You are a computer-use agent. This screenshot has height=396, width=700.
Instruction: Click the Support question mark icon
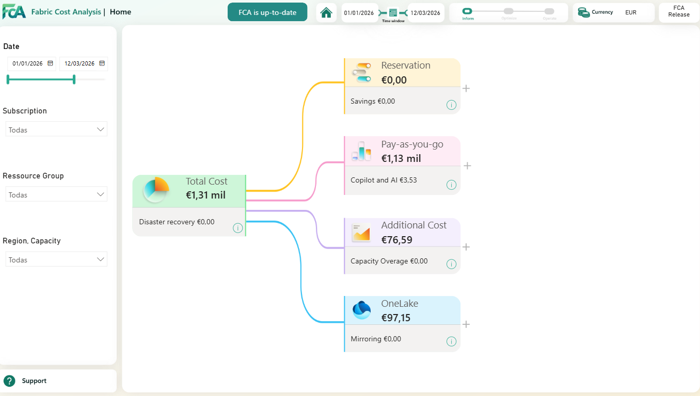coord(9,381)
